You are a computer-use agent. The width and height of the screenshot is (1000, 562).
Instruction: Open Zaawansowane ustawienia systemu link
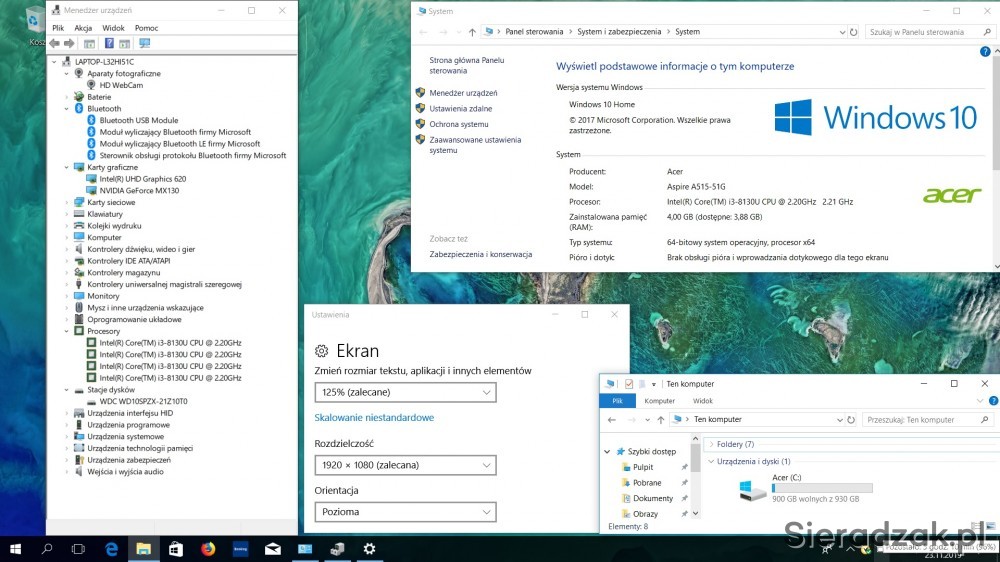pyautogui.click(x=475, y=145)
